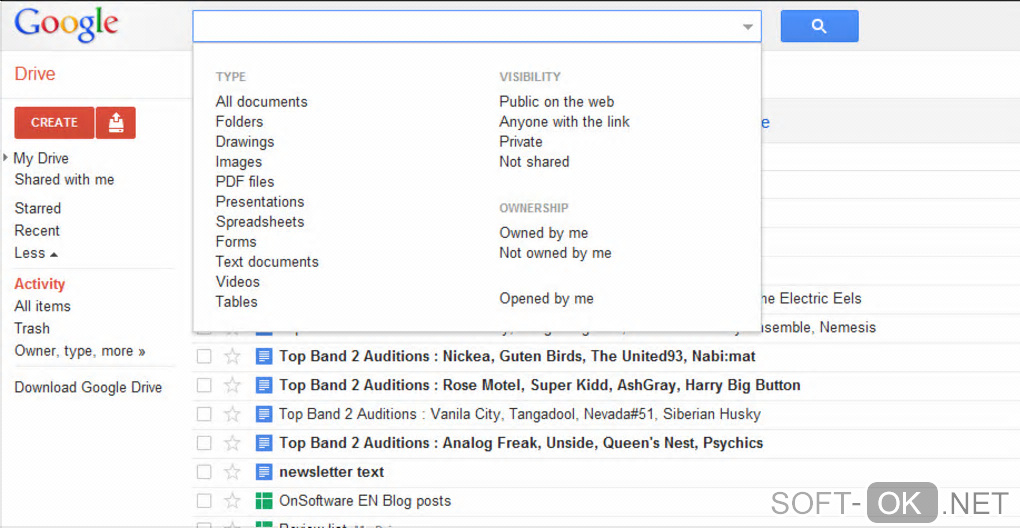Collapse sidebar list with Less

pyautogui.click(x=36, y=253)
